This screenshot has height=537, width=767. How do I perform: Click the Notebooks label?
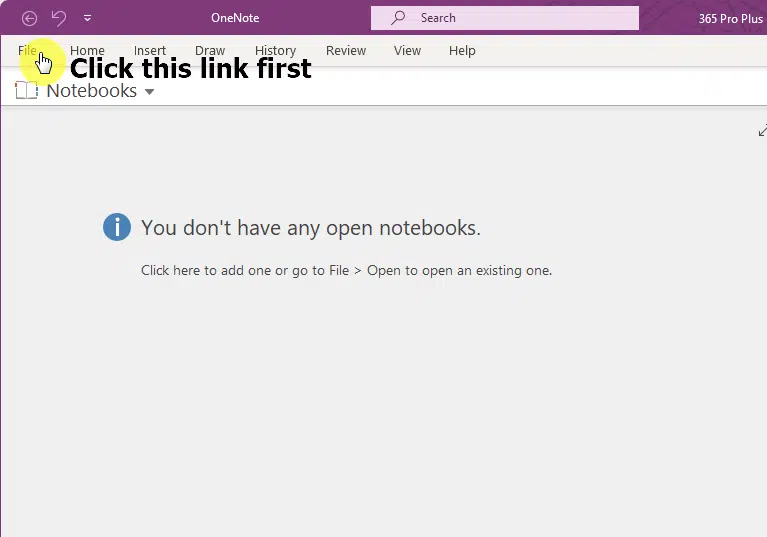tap(91, 91)
